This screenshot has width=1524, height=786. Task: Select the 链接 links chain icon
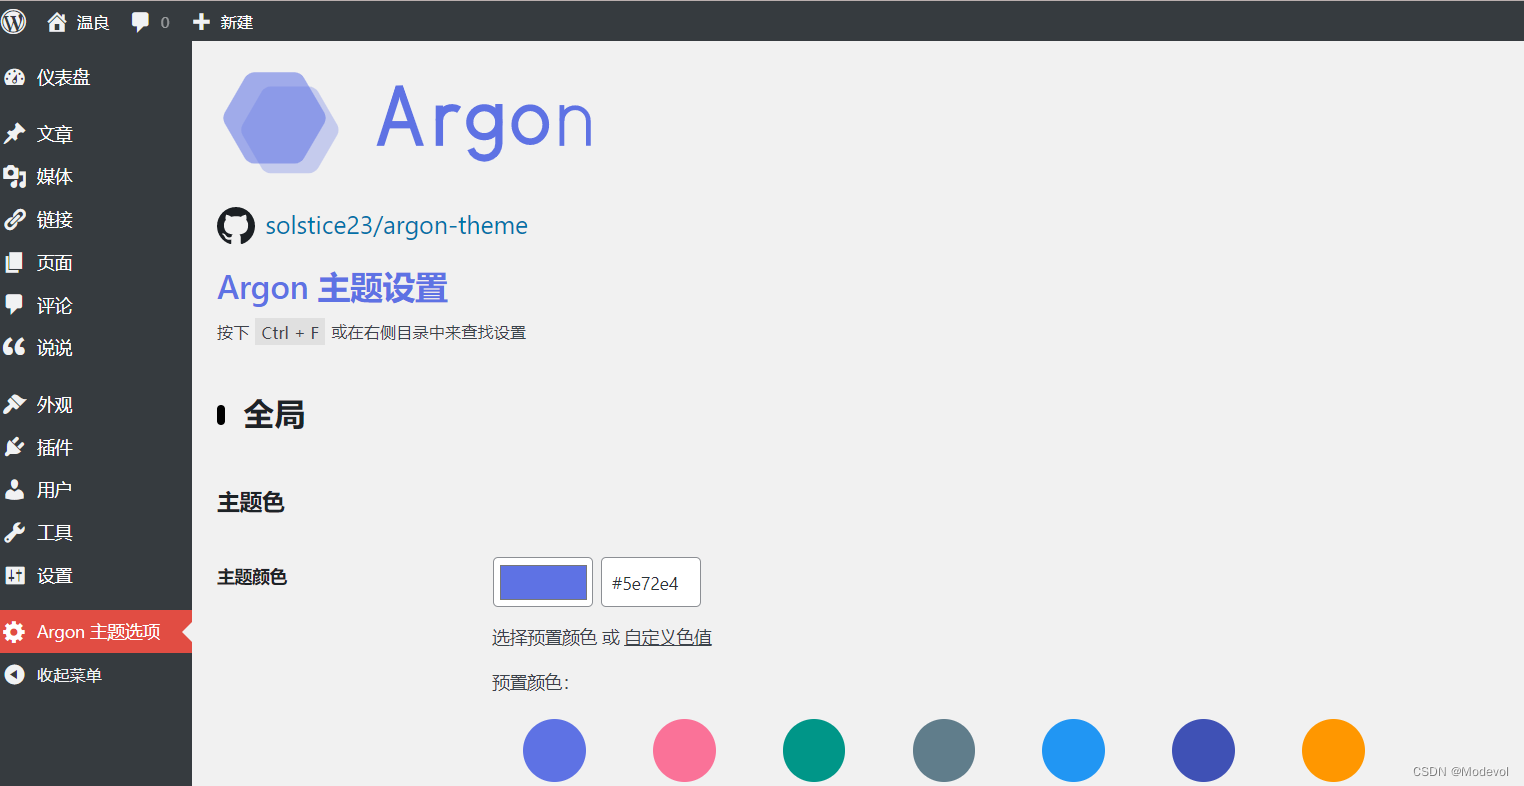point(16,219)
